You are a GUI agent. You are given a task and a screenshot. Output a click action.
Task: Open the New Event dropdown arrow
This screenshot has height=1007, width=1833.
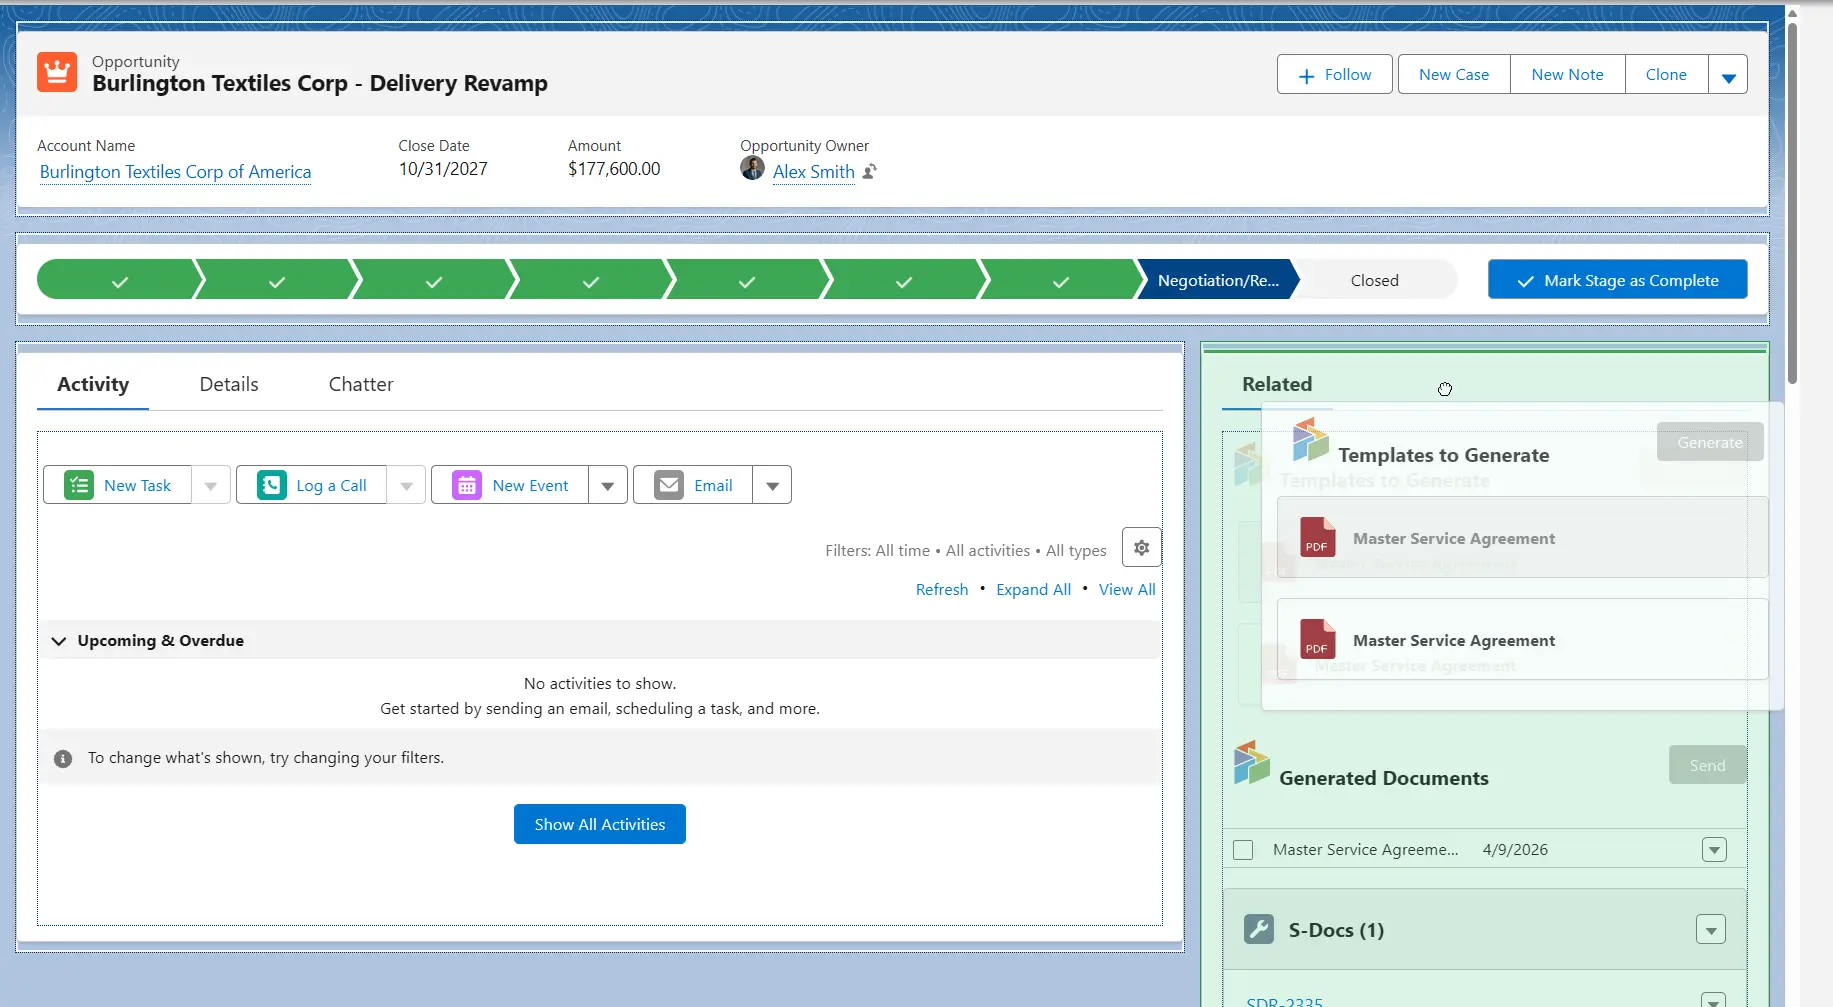click(608, 486)
